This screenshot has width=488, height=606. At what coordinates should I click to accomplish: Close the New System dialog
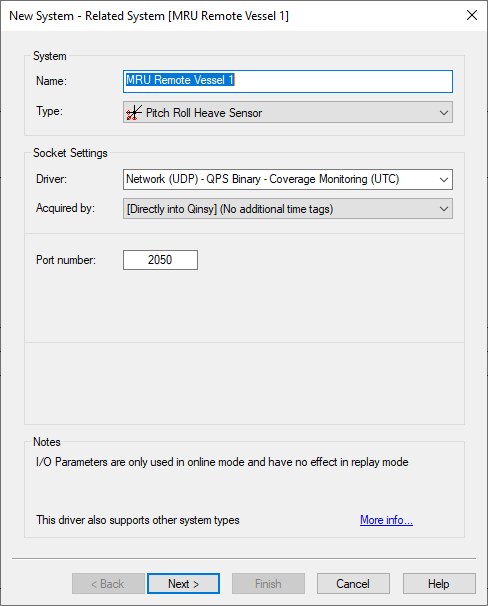[472, 15]
